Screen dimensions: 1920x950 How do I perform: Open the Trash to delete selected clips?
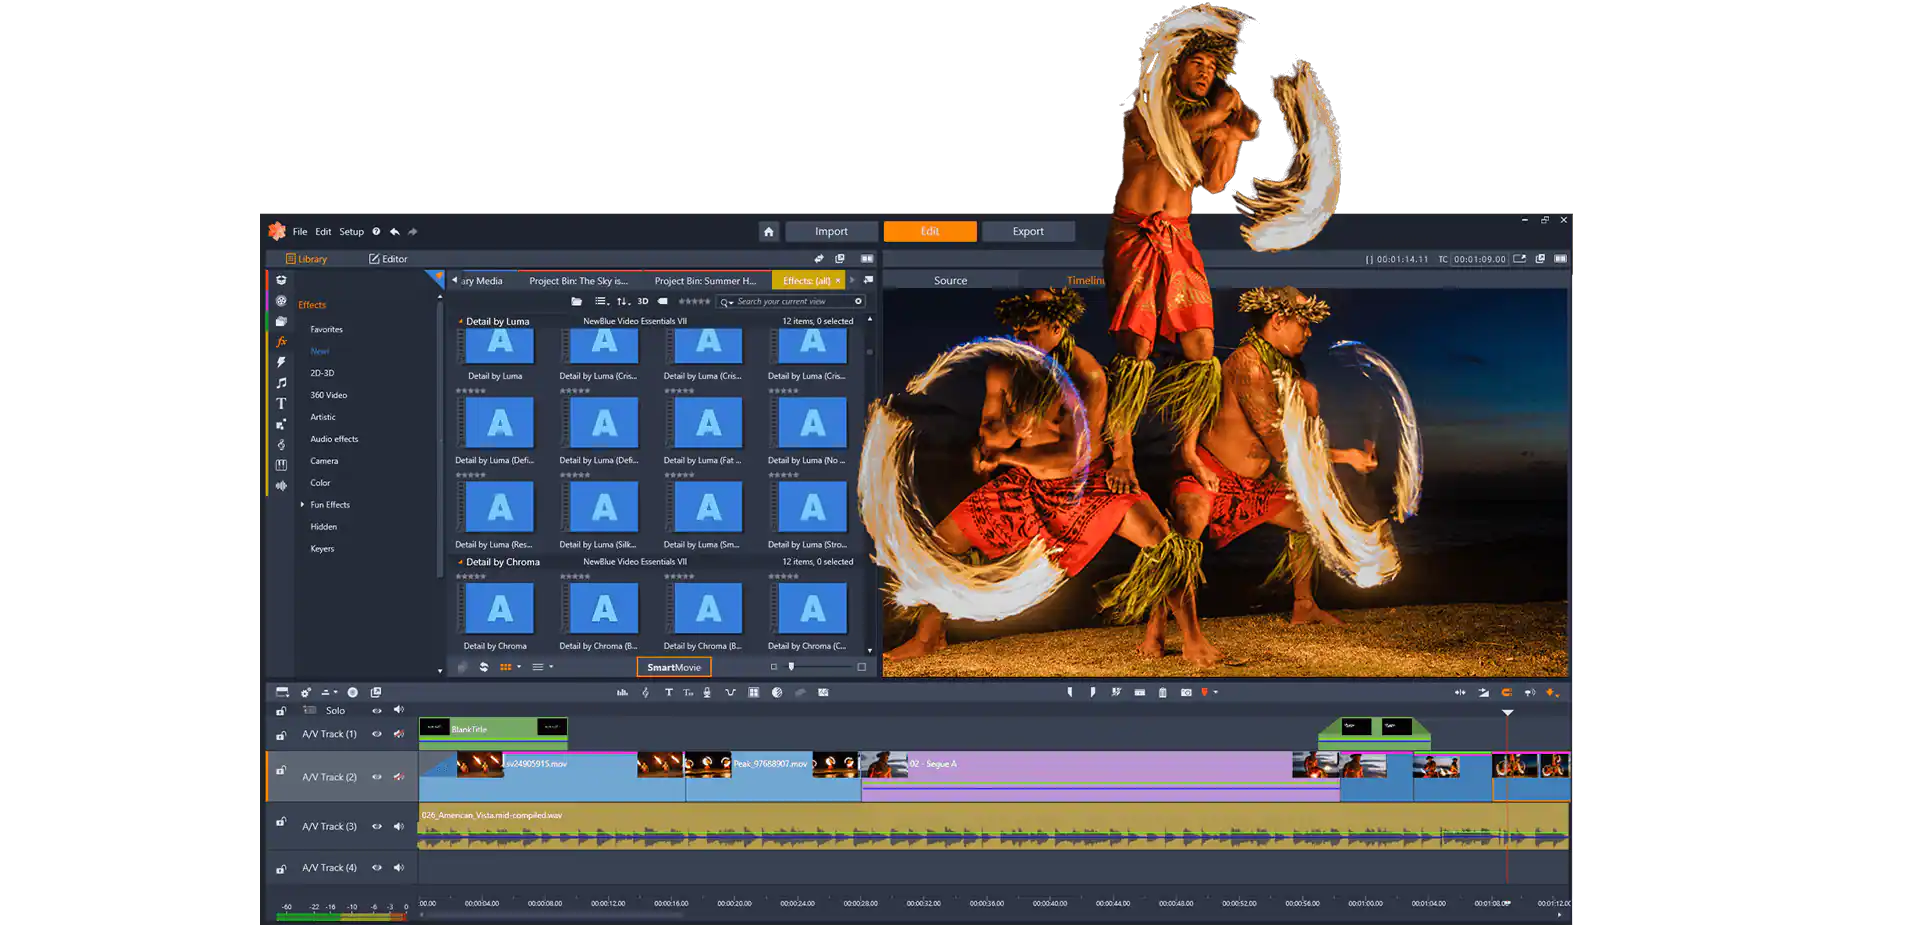1162,692
